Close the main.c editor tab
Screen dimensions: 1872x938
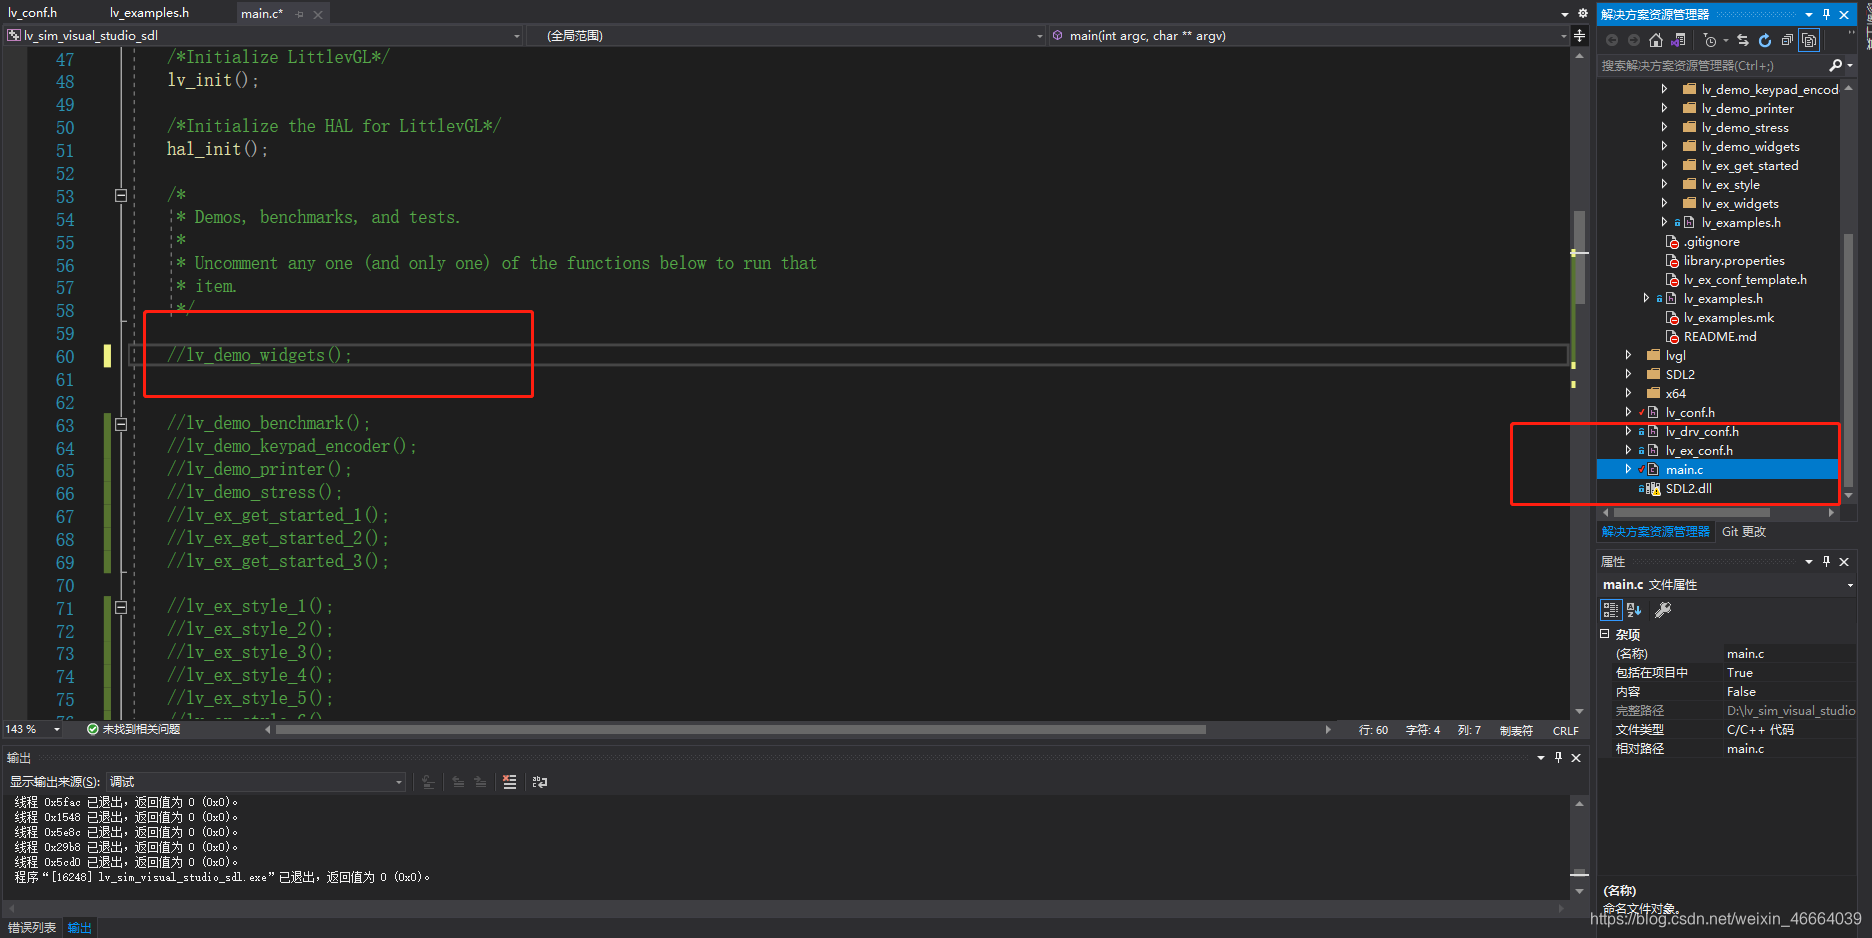point(318,14)
